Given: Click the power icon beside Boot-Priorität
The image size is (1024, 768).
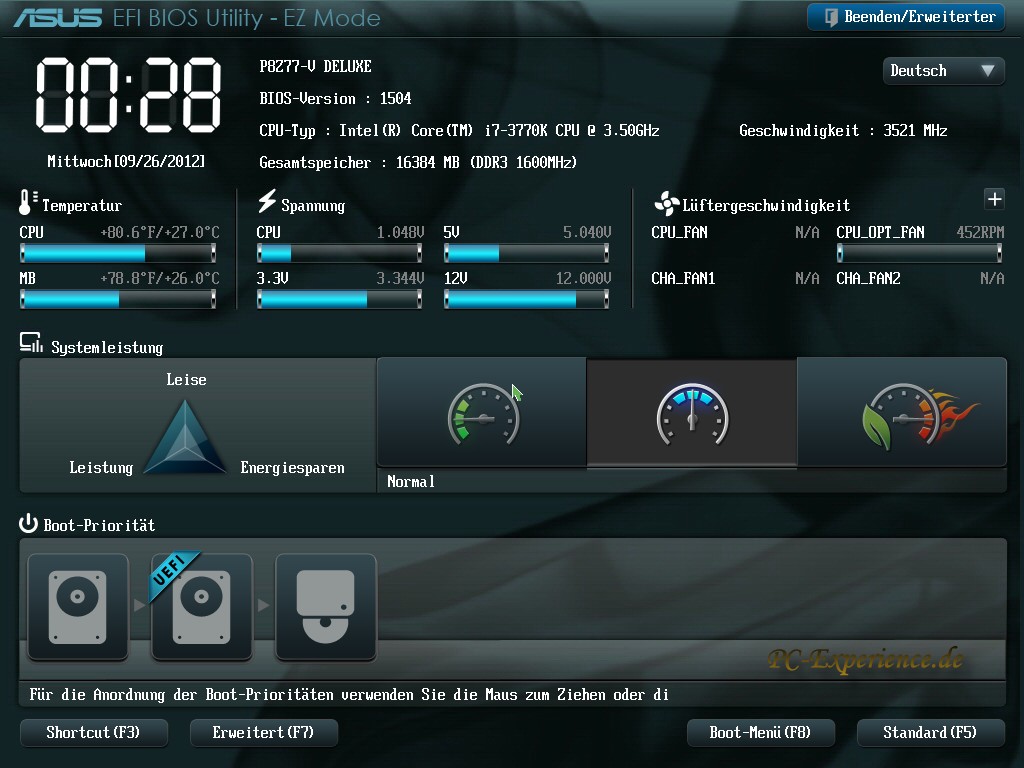Looking at the screenshot, I should 29,525.
